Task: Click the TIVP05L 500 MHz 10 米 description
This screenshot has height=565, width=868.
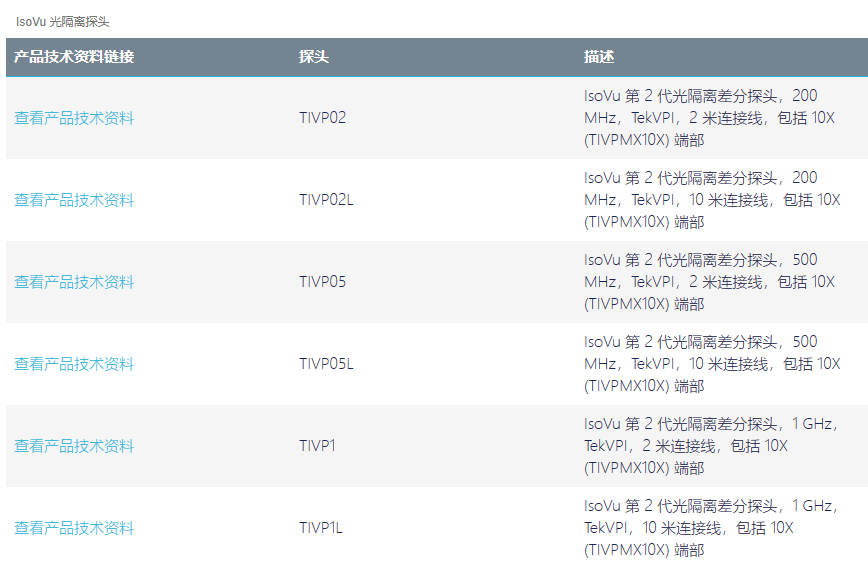Action: tap(712, 364)
